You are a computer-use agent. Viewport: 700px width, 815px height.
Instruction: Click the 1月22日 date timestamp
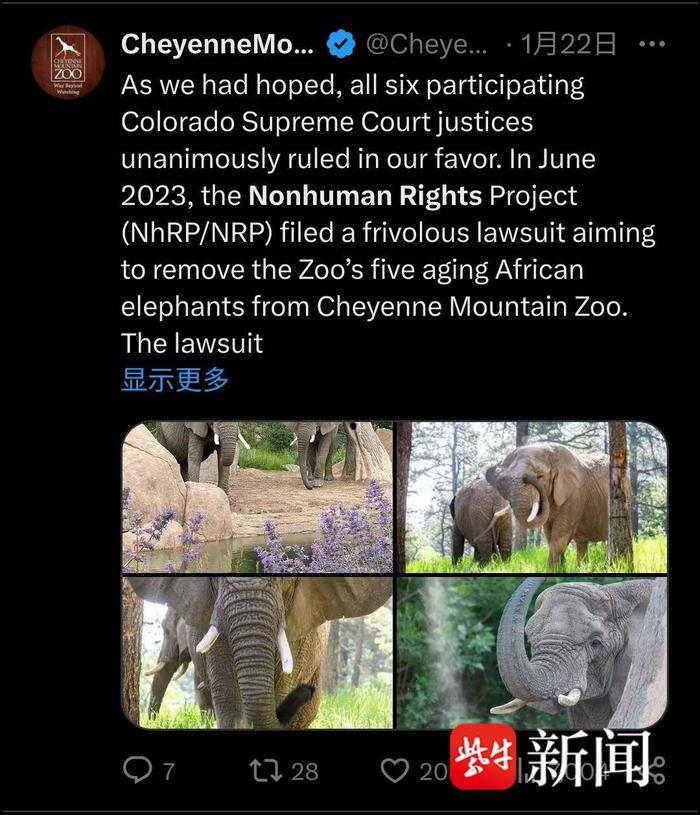(x=569, y=44)
